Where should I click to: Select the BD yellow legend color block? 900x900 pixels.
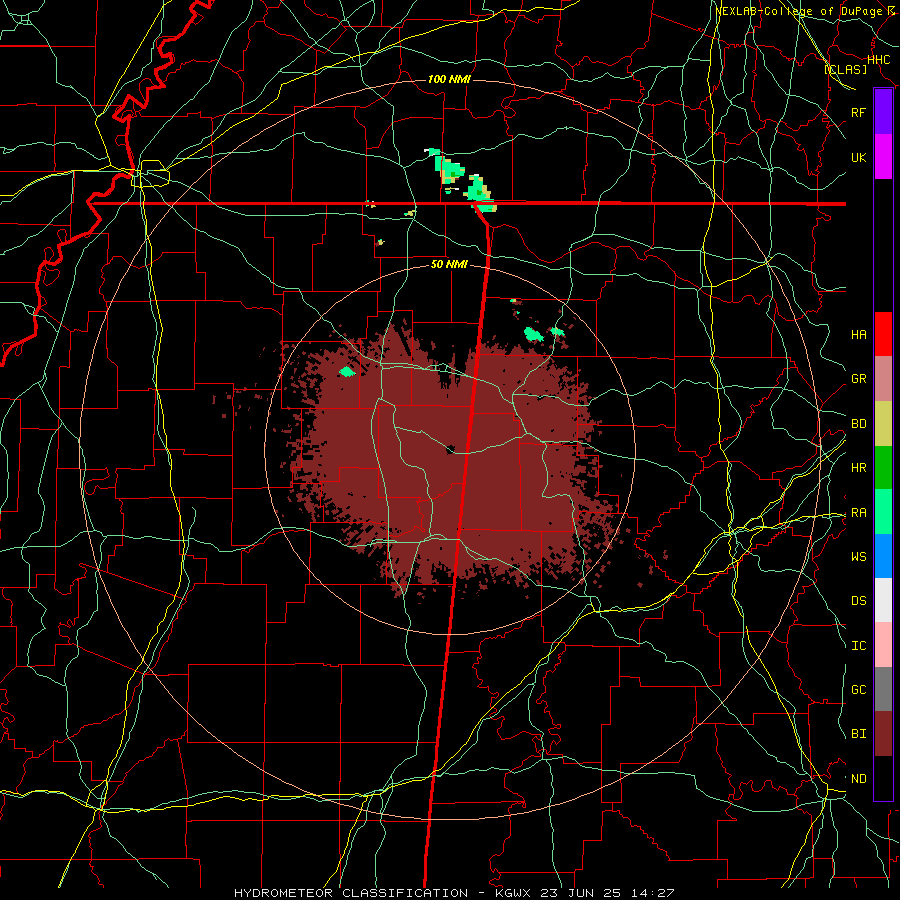pos(883,424)
